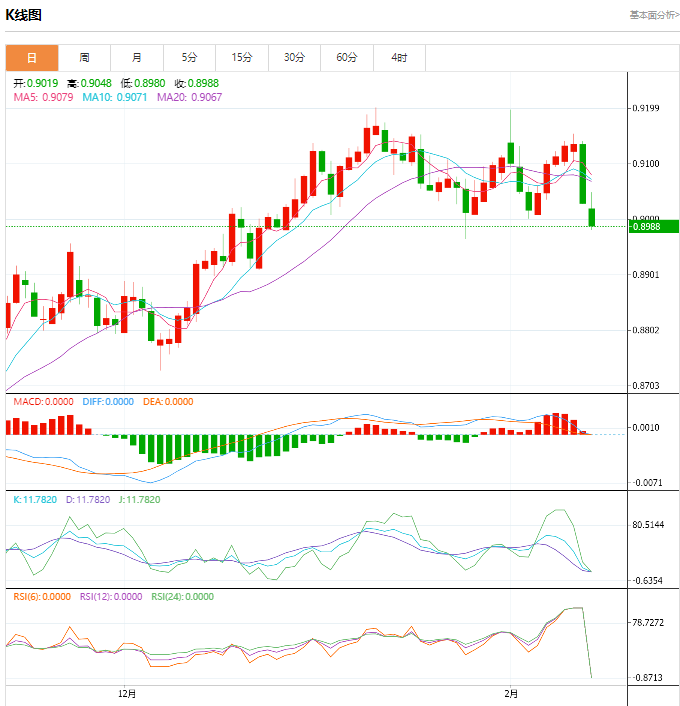Click the 0.8703 price axis label
The image size is (680, 706).
coord(646,385)
